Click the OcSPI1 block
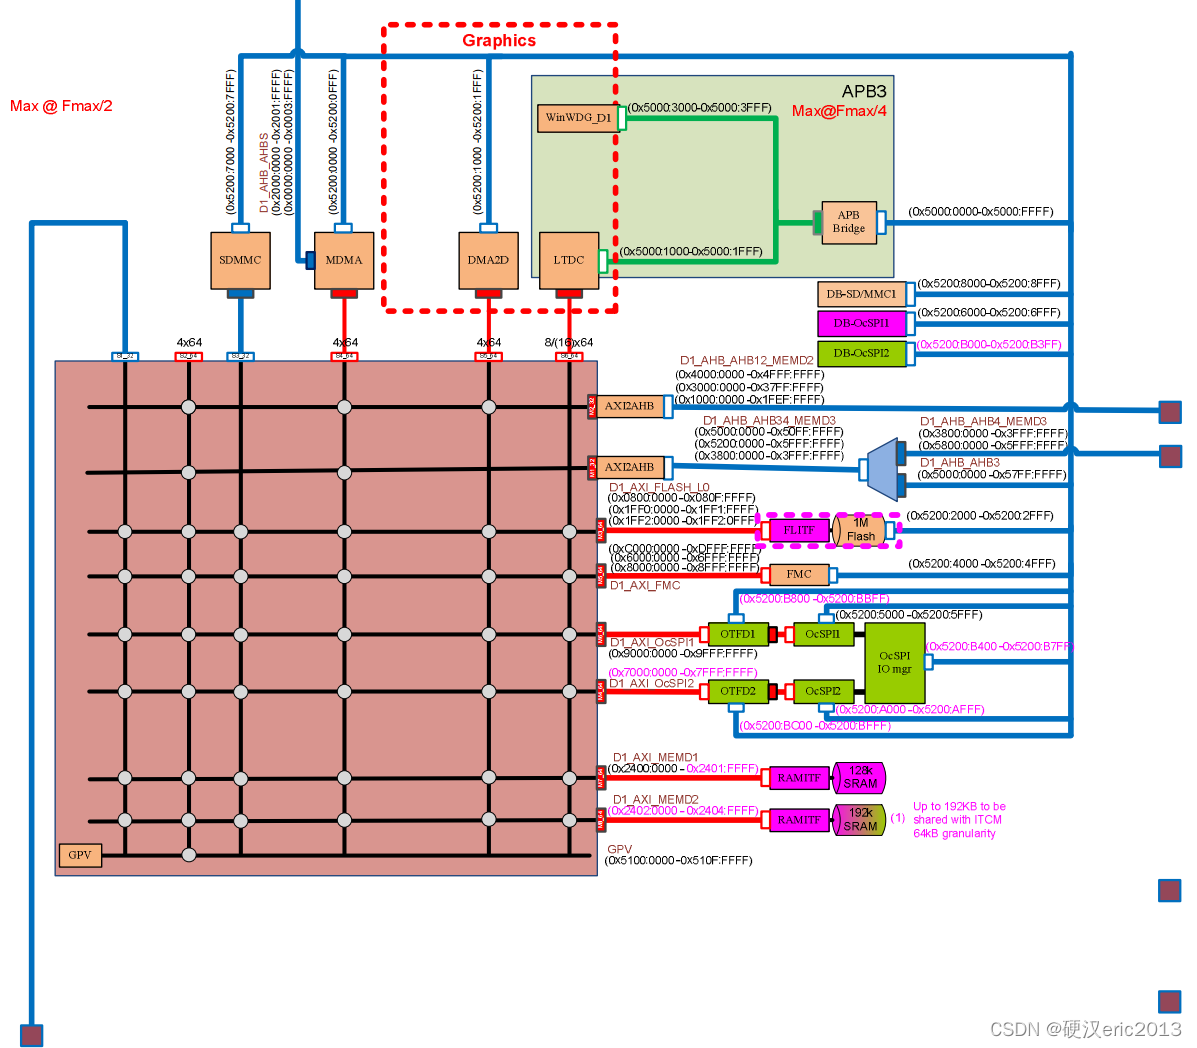Image resolution: width=1197 pixels, height=1048 pixels. tap(823, 634)
